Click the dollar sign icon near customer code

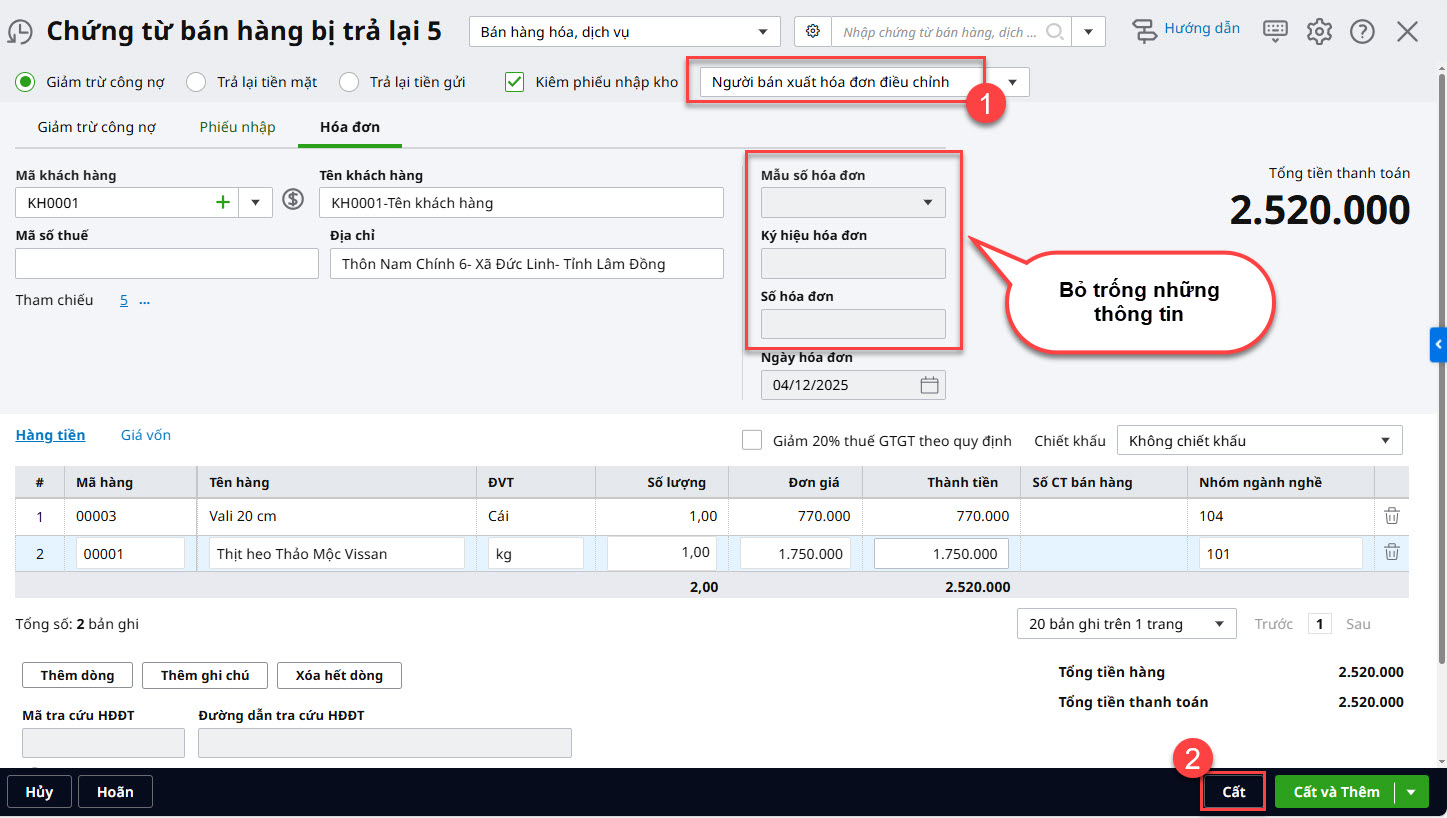(x=292, y=199)
